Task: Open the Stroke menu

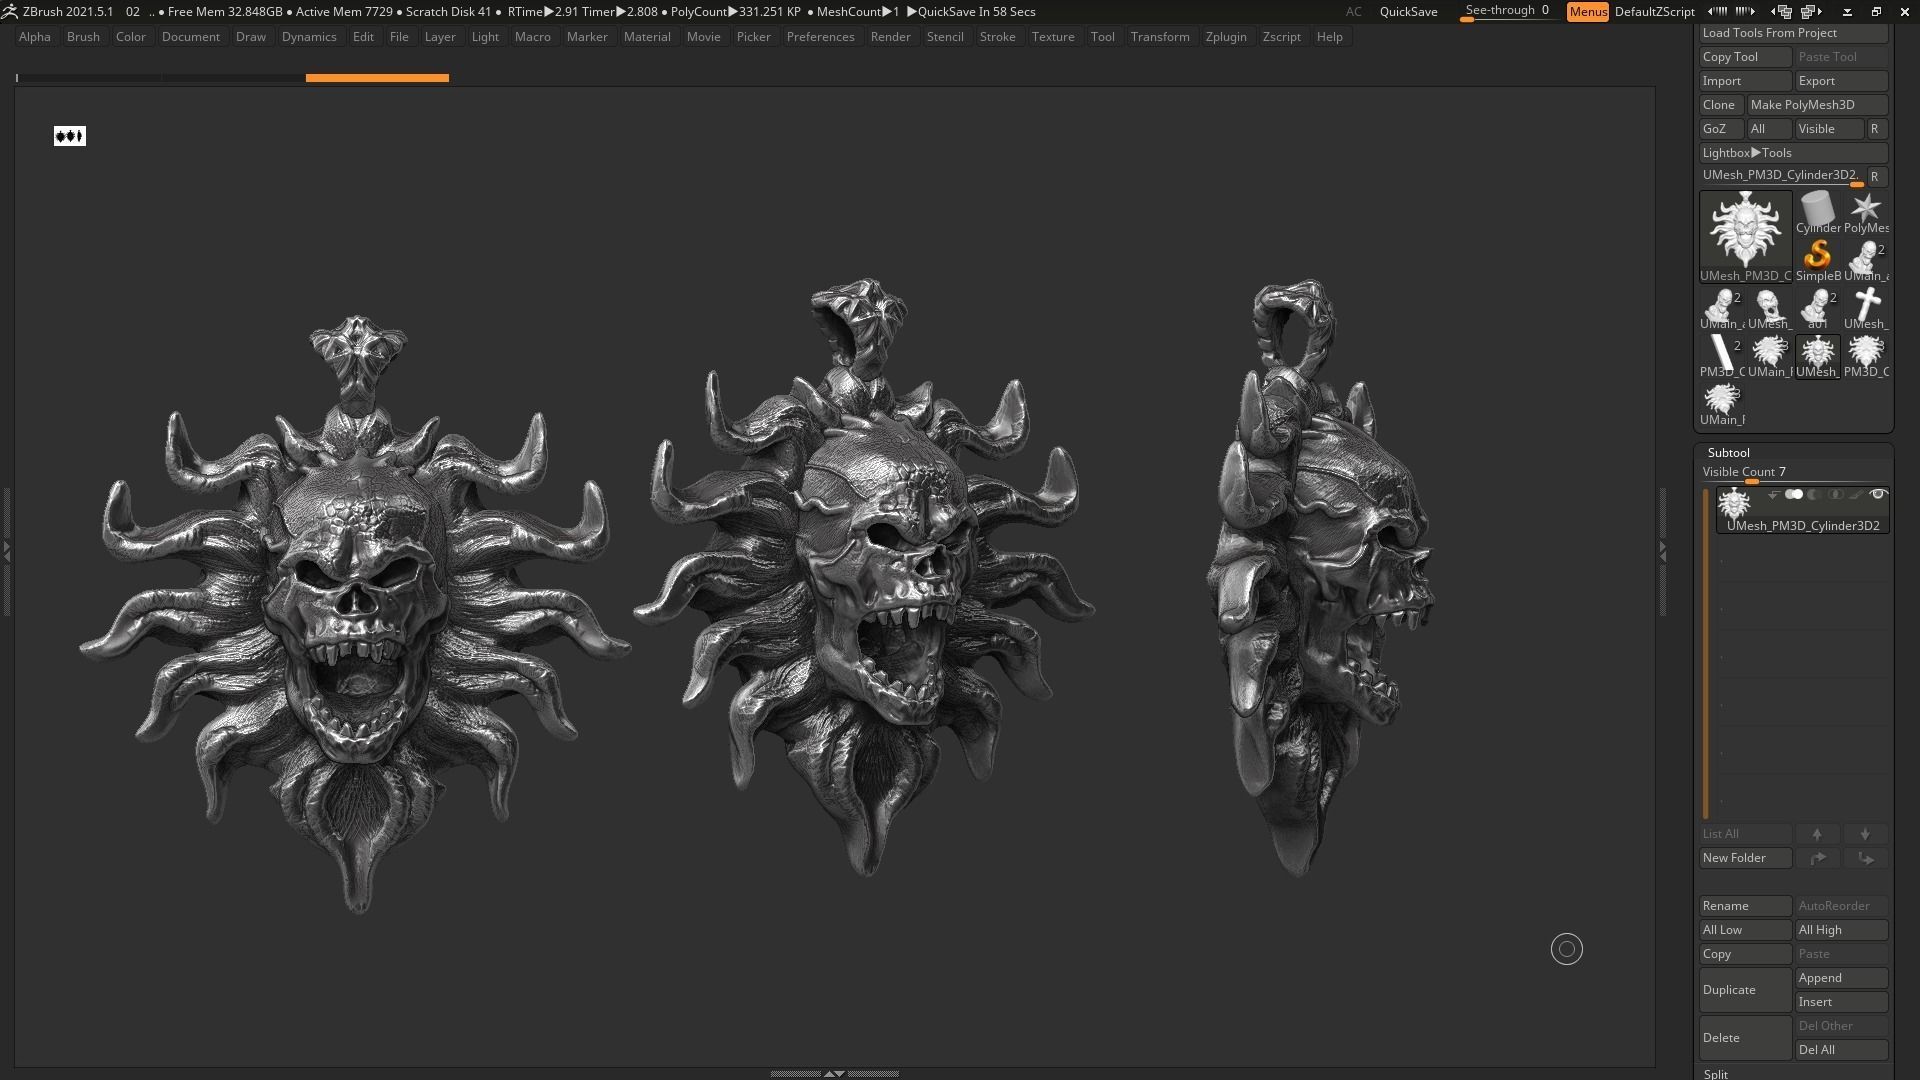Action: click(996, 37)
